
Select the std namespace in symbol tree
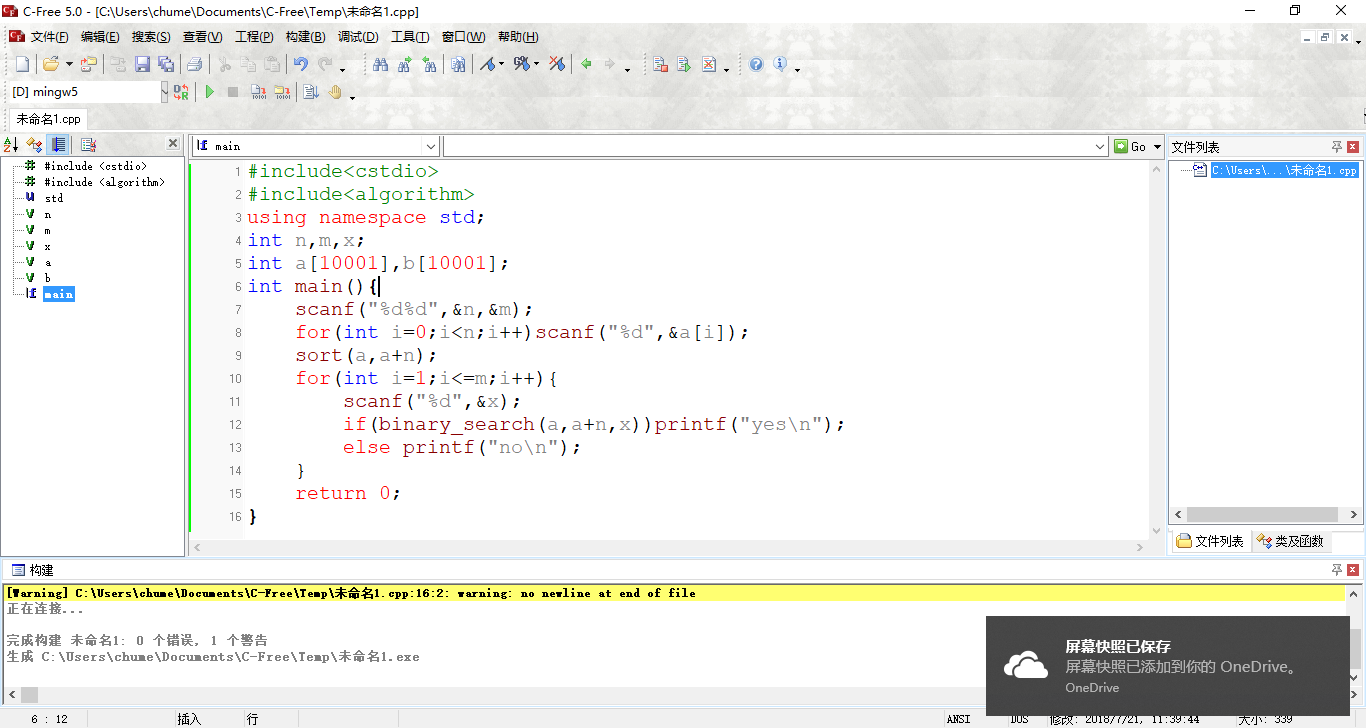pos(53,198)
